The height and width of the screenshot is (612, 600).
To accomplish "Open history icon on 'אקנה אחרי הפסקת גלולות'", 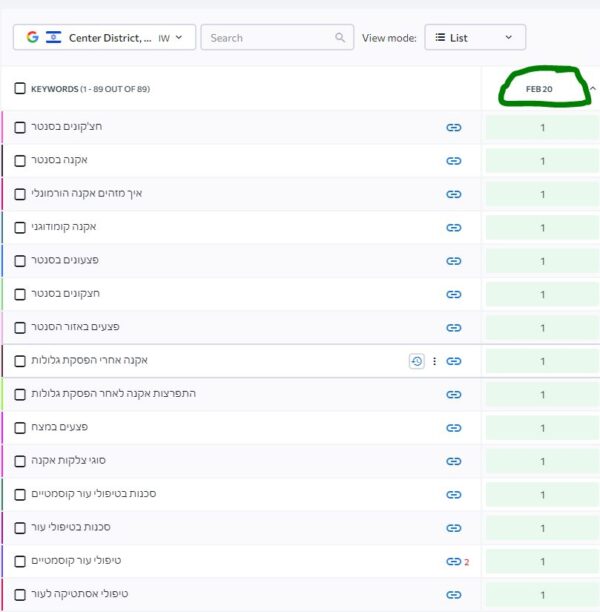I will pyautogui.click(x=416, y=361).
